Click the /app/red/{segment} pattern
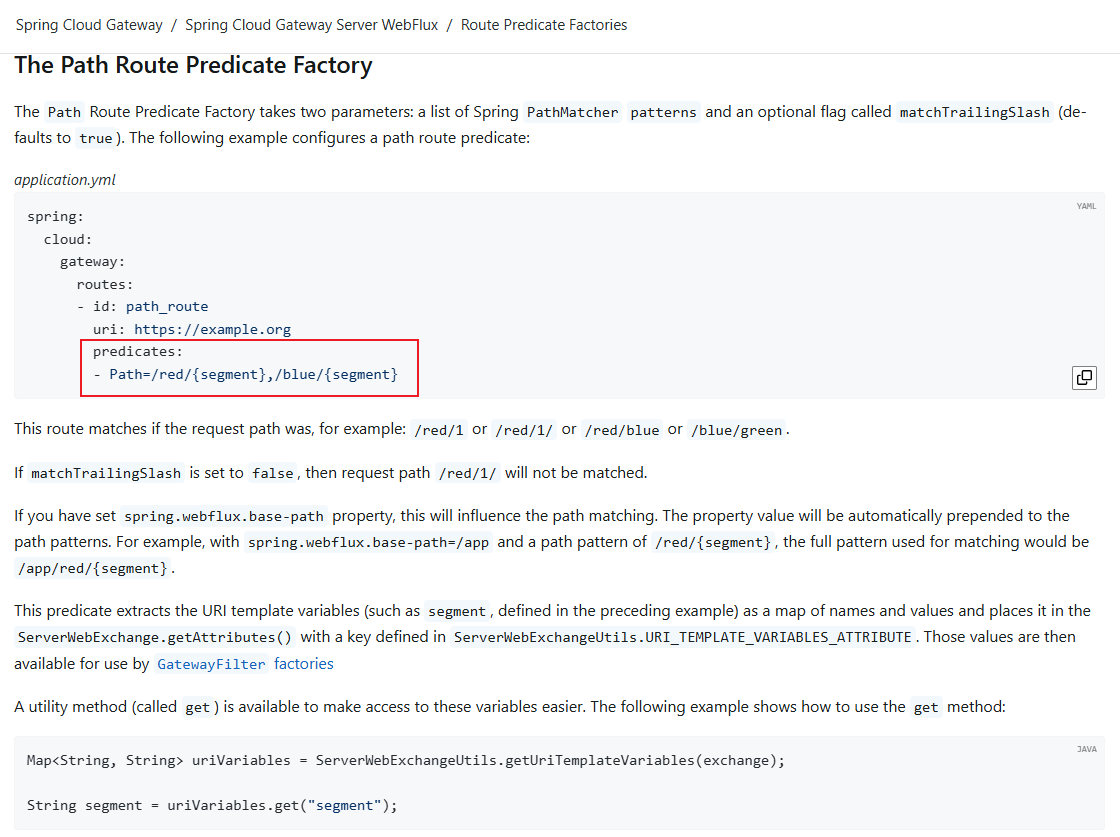 tap(93, 568)
